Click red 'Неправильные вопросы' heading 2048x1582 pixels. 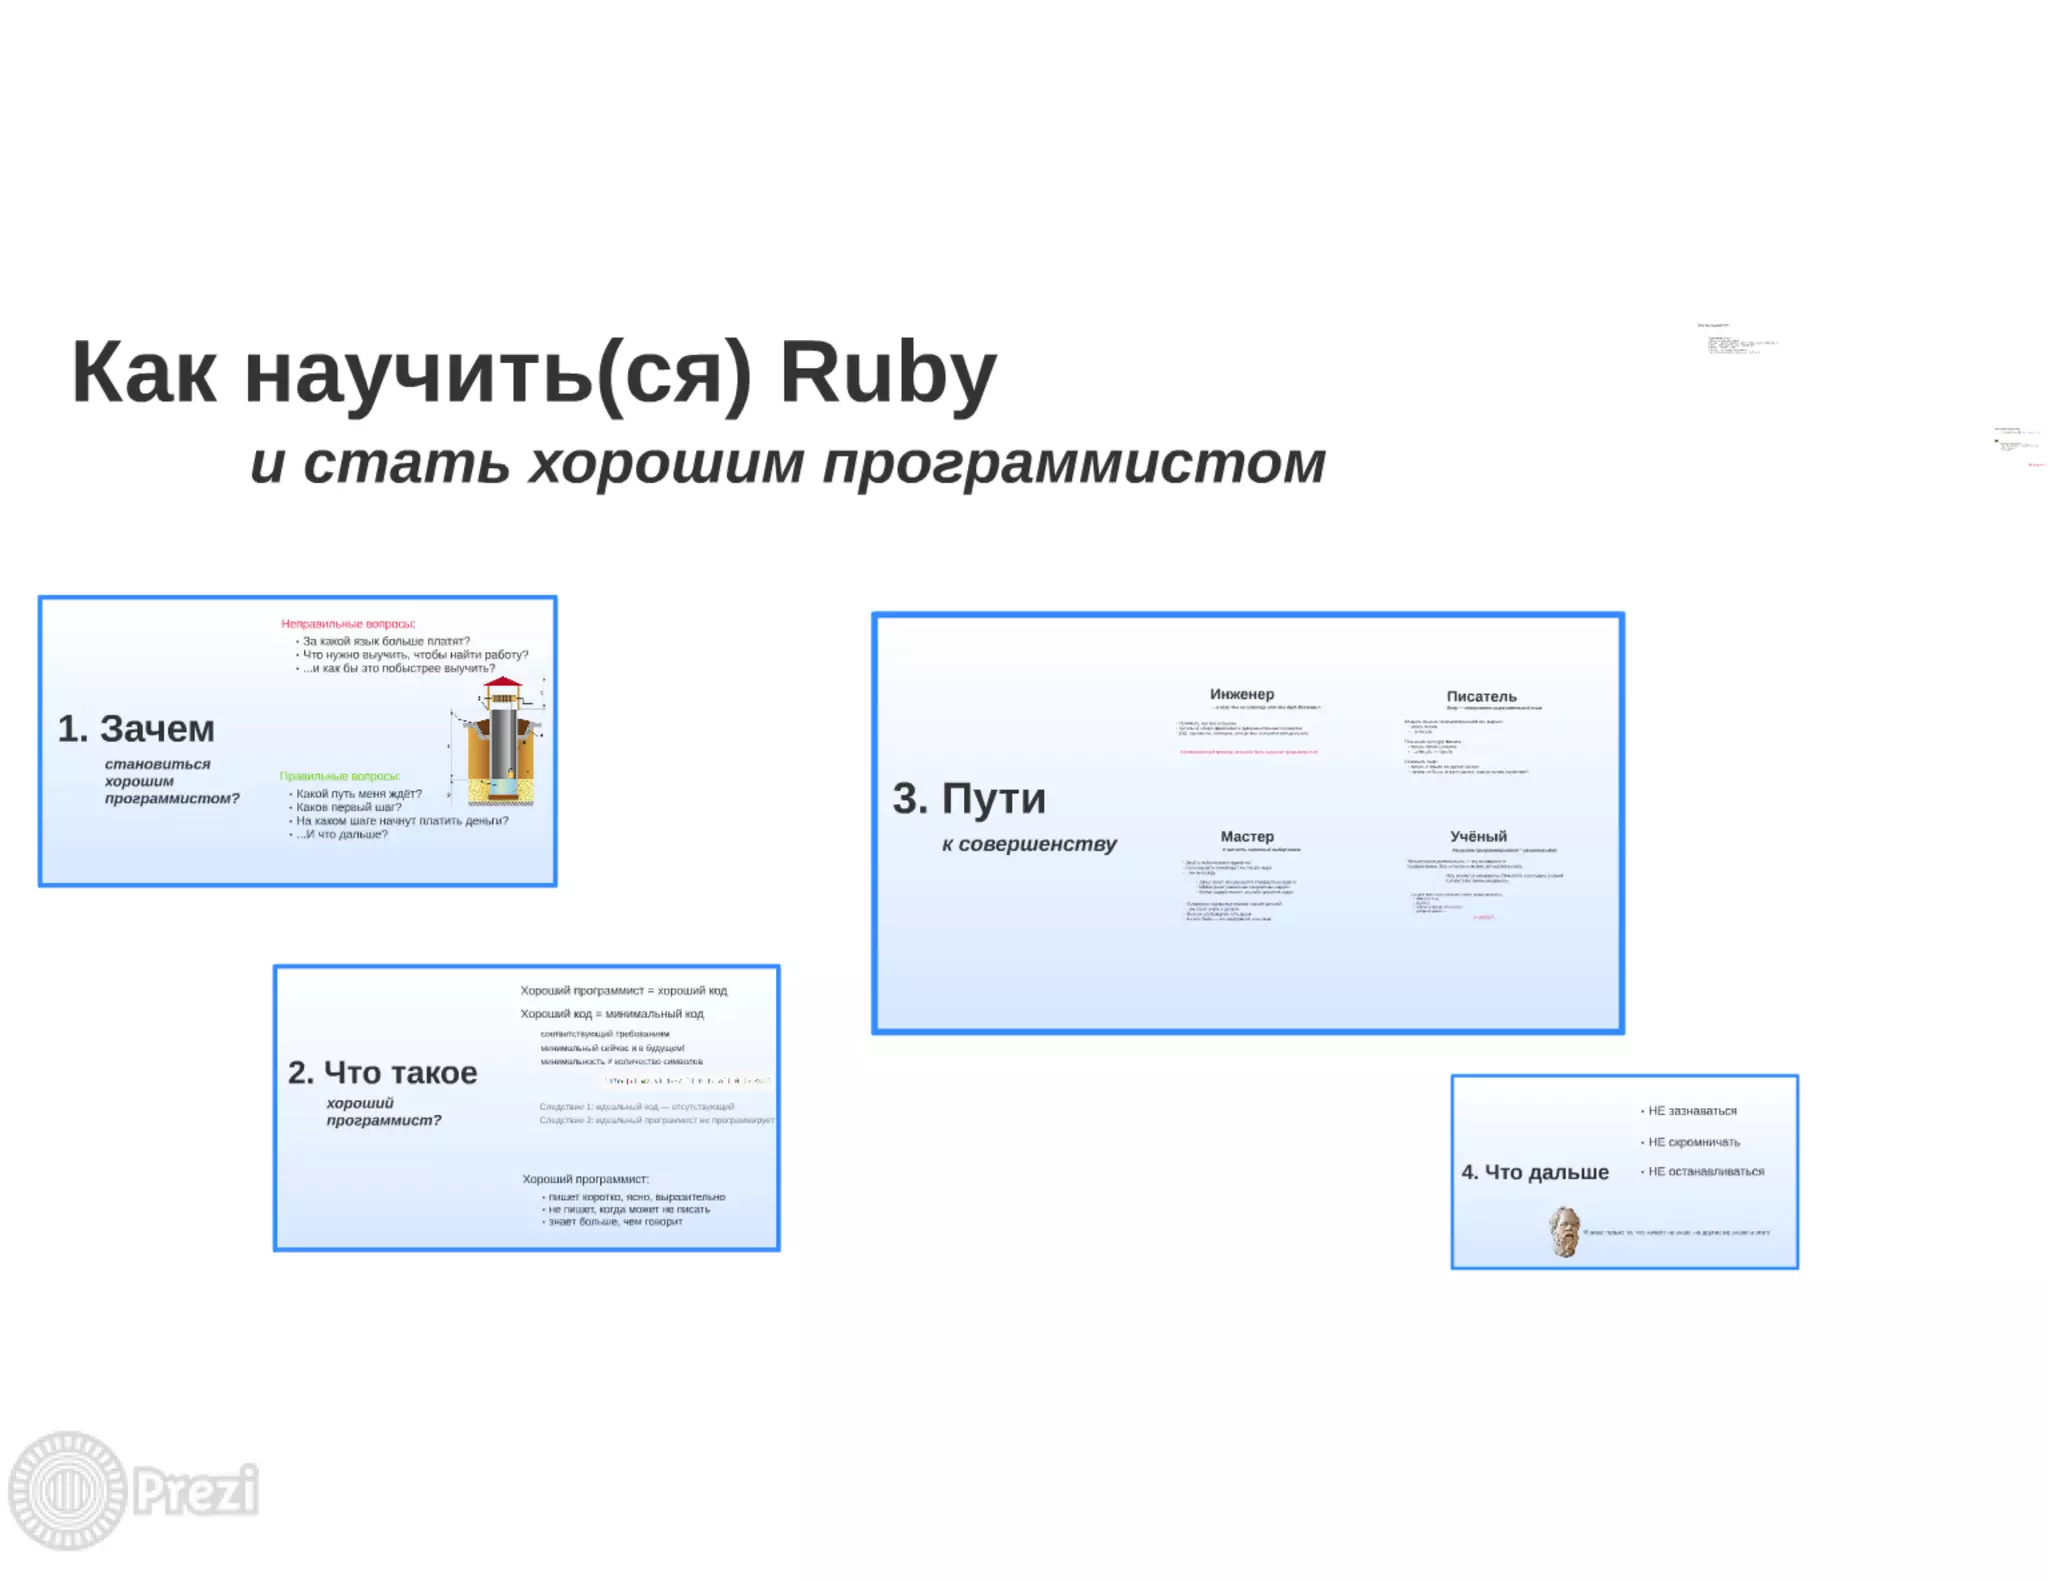coord(348,624)
